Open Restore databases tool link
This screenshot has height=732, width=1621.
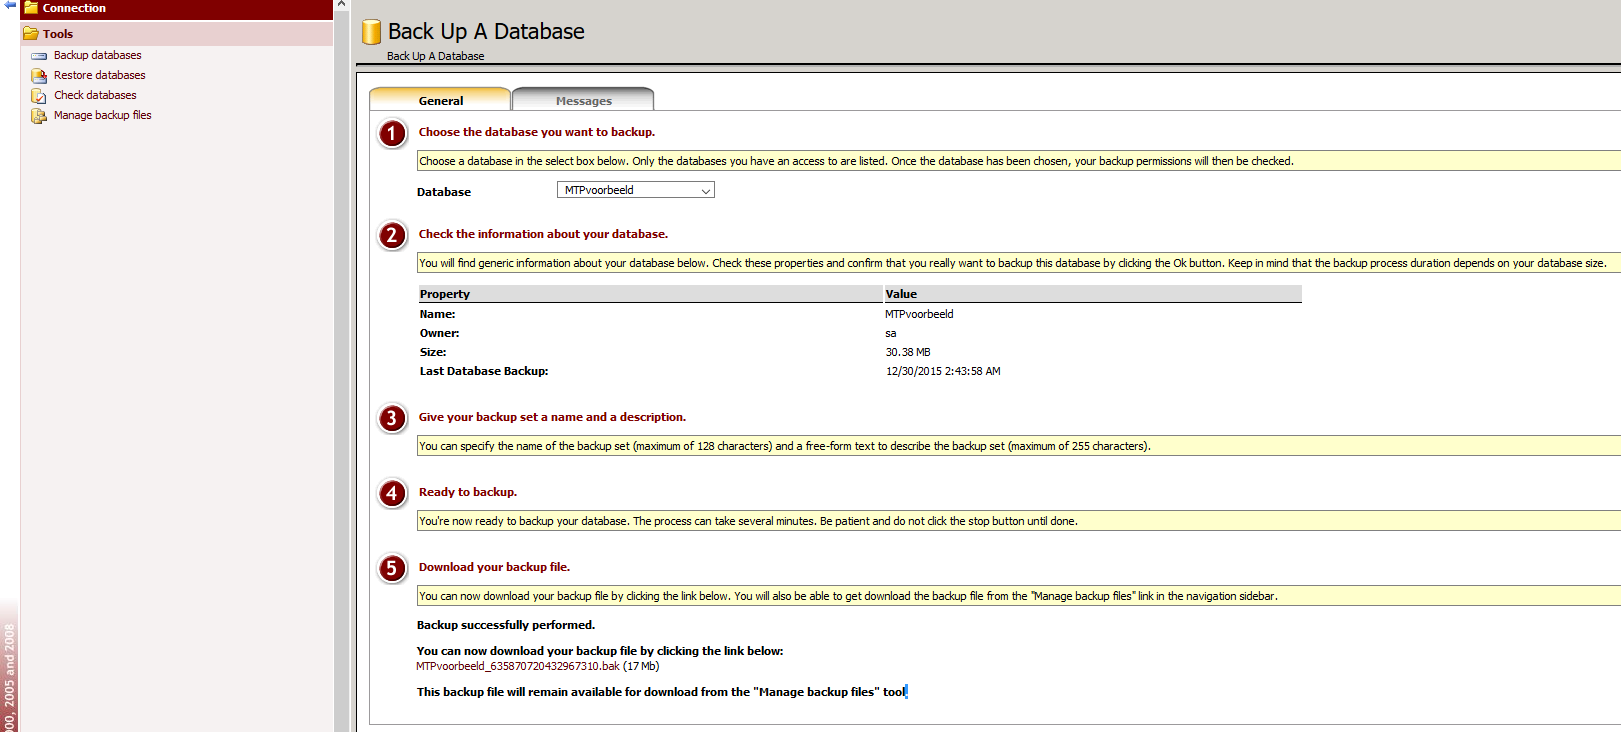[100, 76]
